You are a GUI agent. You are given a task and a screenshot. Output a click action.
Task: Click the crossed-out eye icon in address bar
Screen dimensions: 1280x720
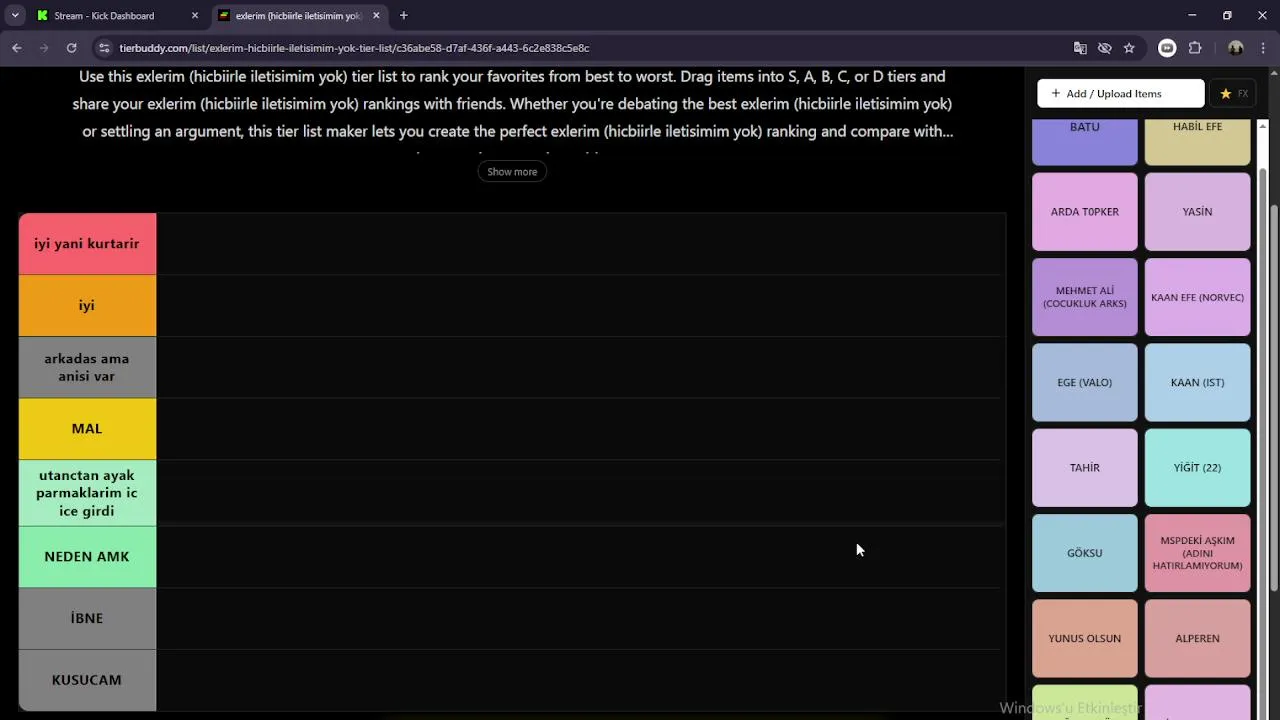coord(1104,48)
